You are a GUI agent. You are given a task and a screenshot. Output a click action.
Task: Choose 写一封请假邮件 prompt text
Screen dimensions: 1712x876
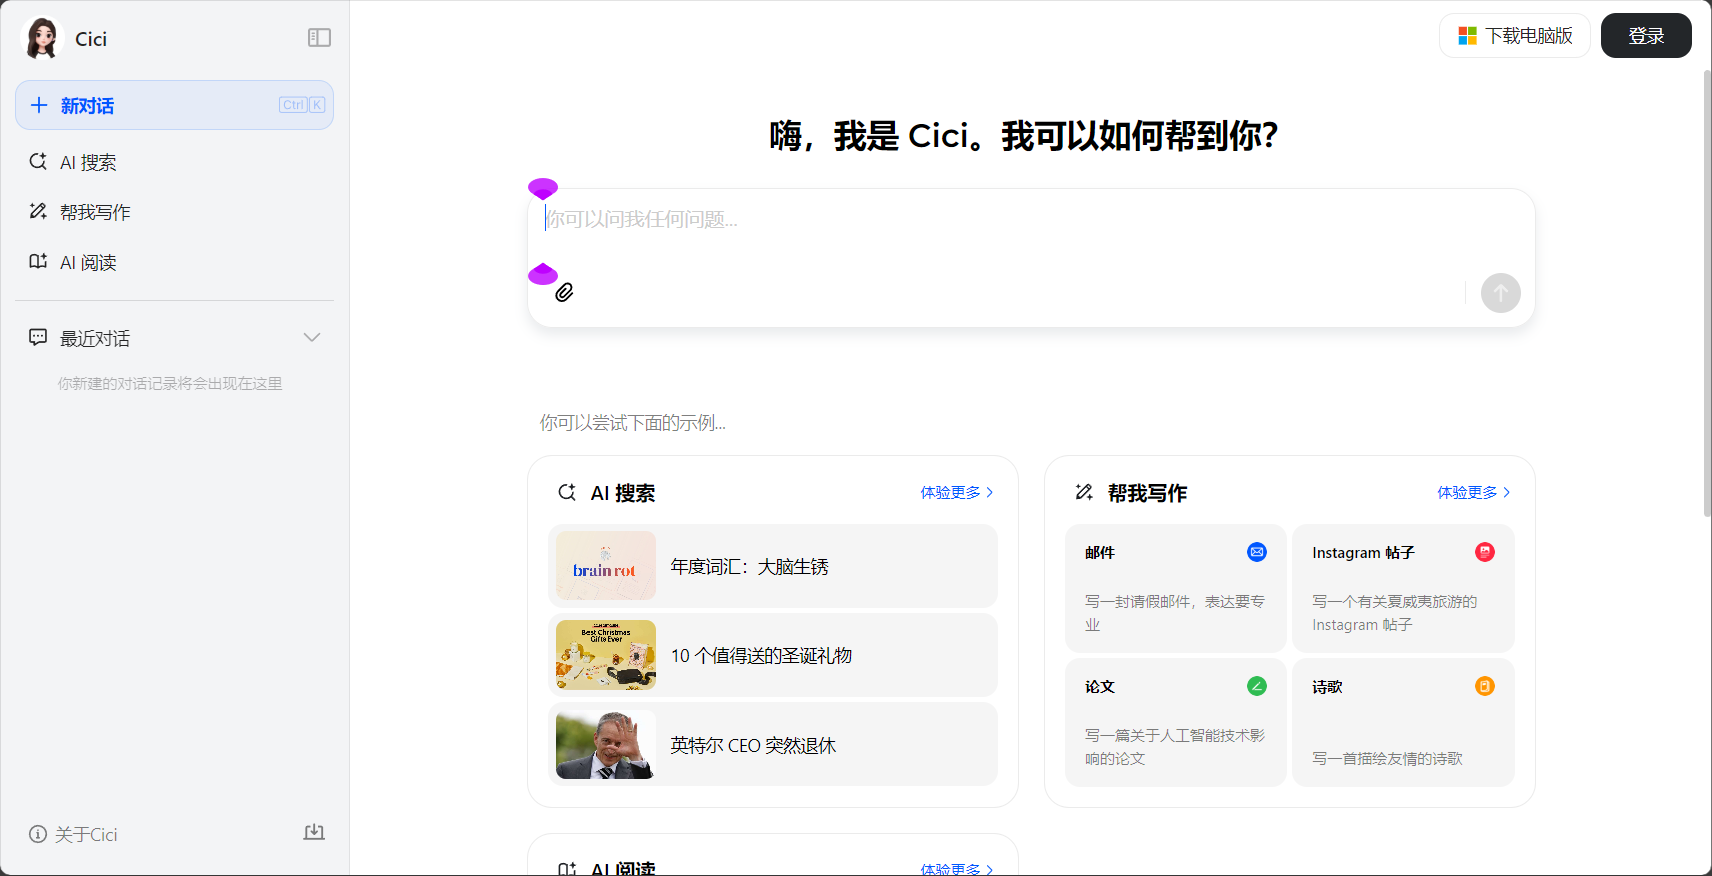click(x=1175, y=613)
